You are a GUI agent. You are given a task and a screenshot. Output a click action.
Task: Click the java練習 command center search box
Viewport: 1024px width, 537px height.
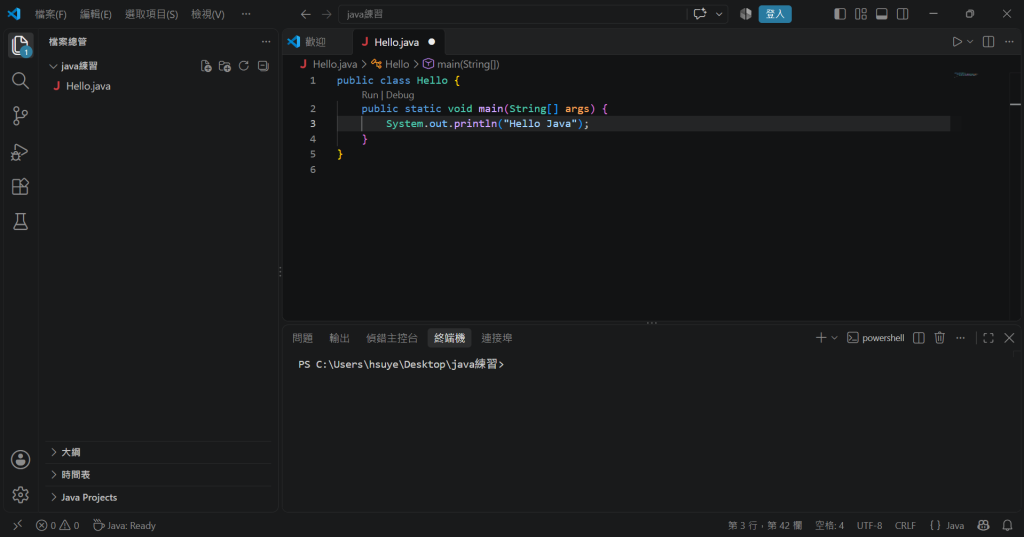[x=513, y=14]
